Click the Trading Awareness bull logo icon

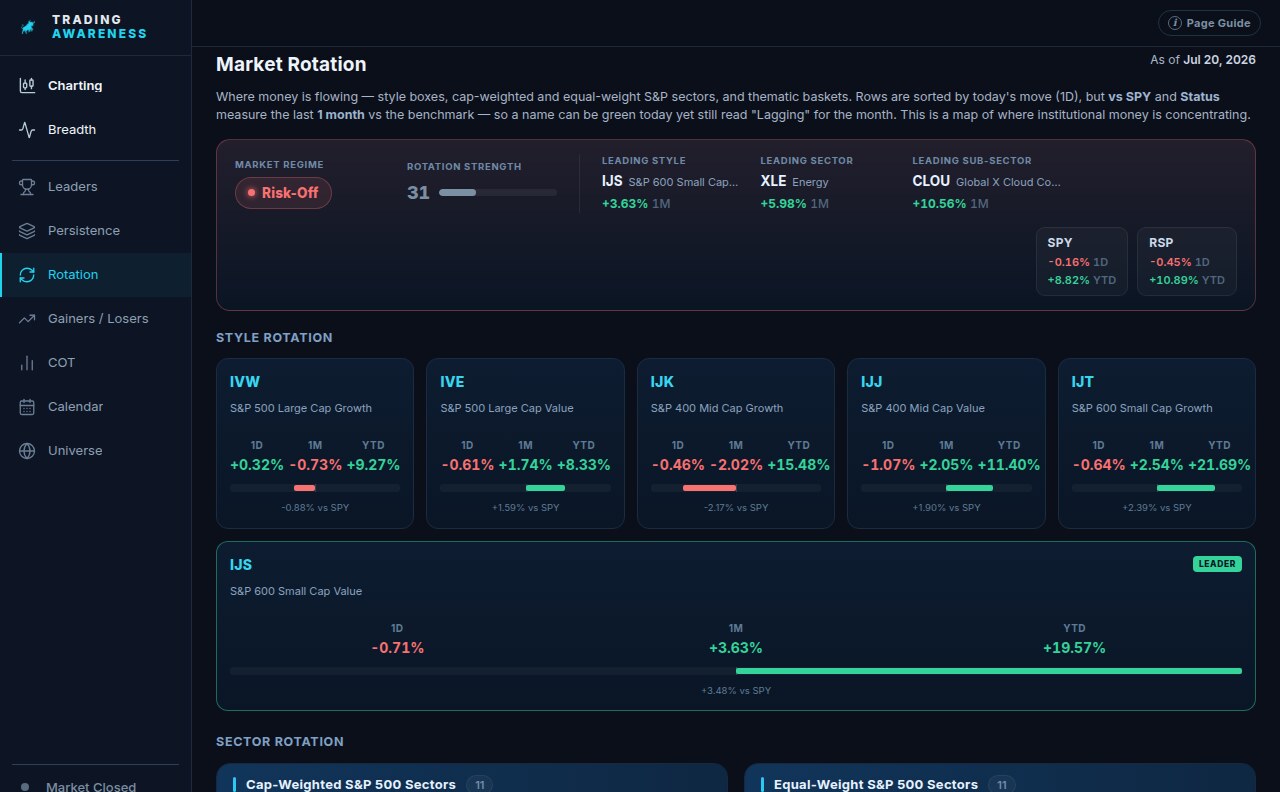(x=28, y=27)
